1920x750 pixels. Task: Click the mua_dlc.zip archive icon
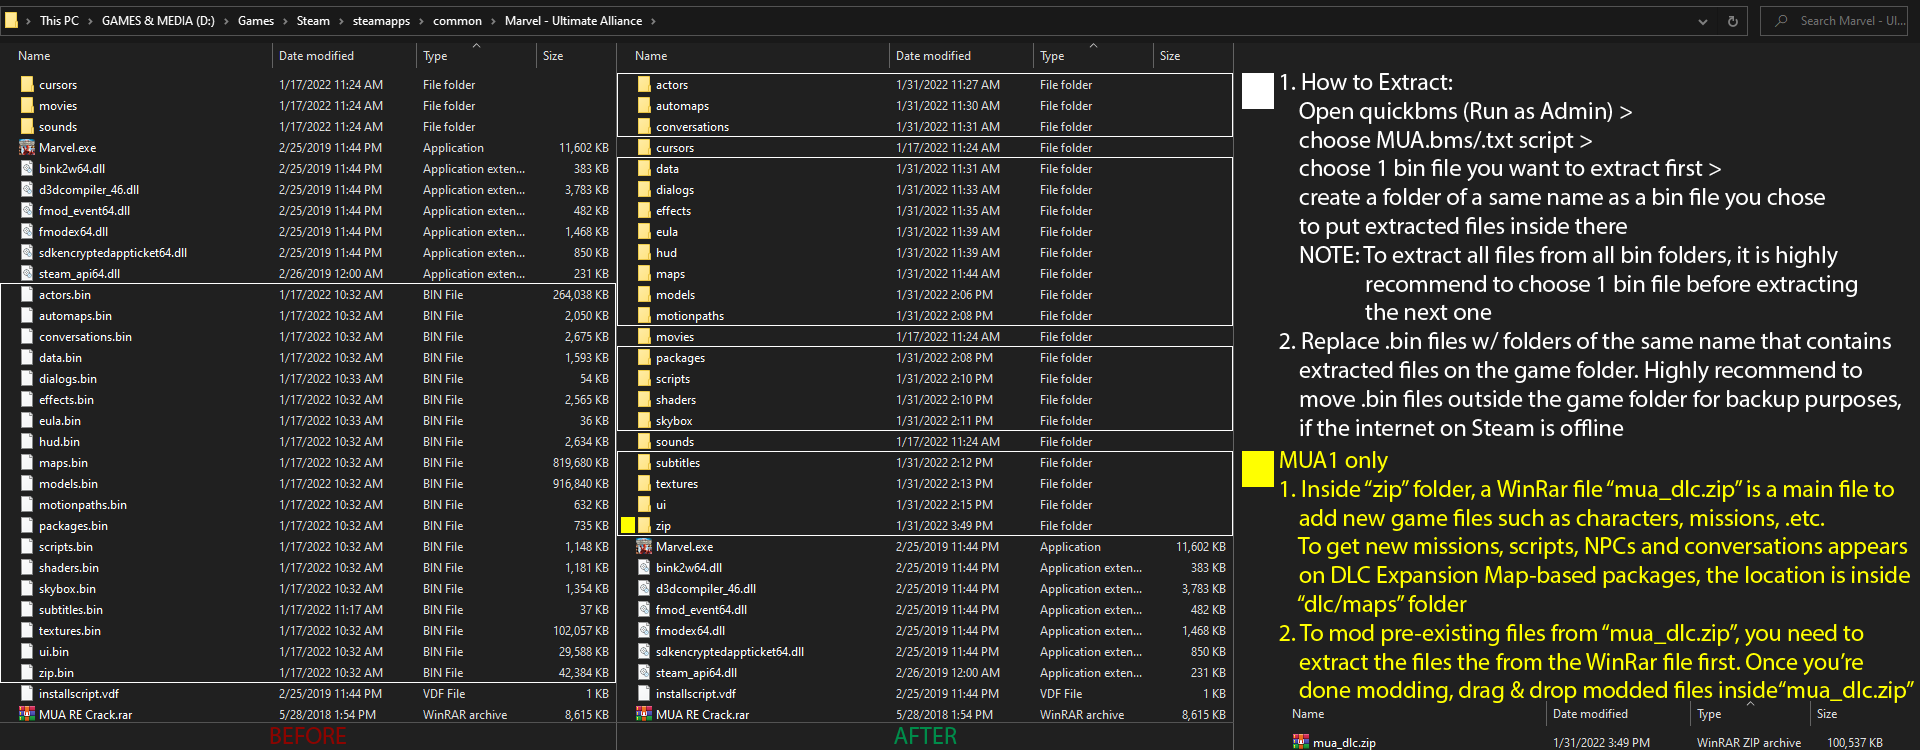point(1301,742)
